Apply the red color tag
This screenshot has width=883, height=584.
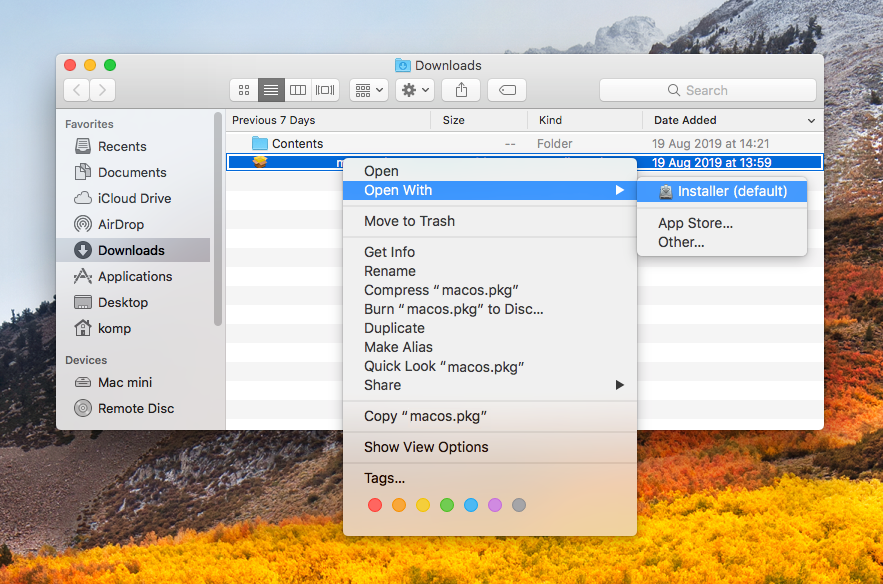[375, 505]
